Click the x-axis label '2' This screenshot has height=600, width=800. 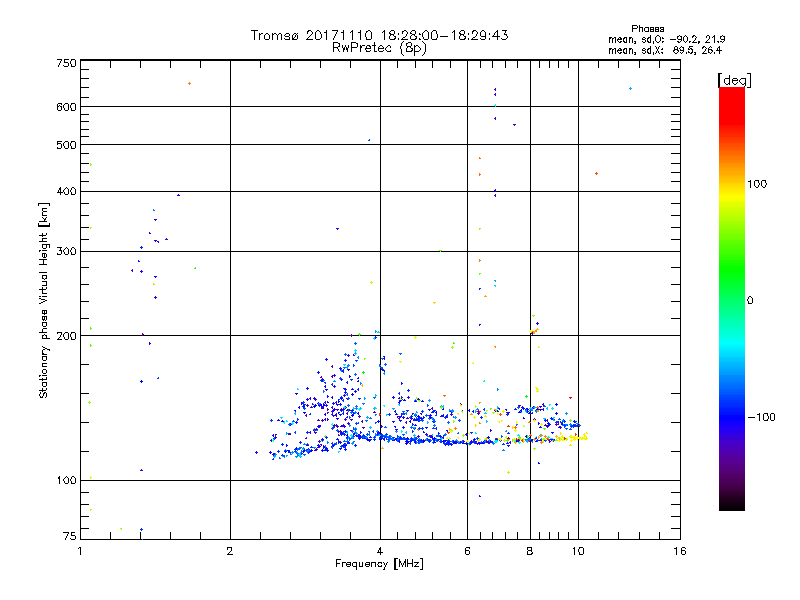[230, 551]
